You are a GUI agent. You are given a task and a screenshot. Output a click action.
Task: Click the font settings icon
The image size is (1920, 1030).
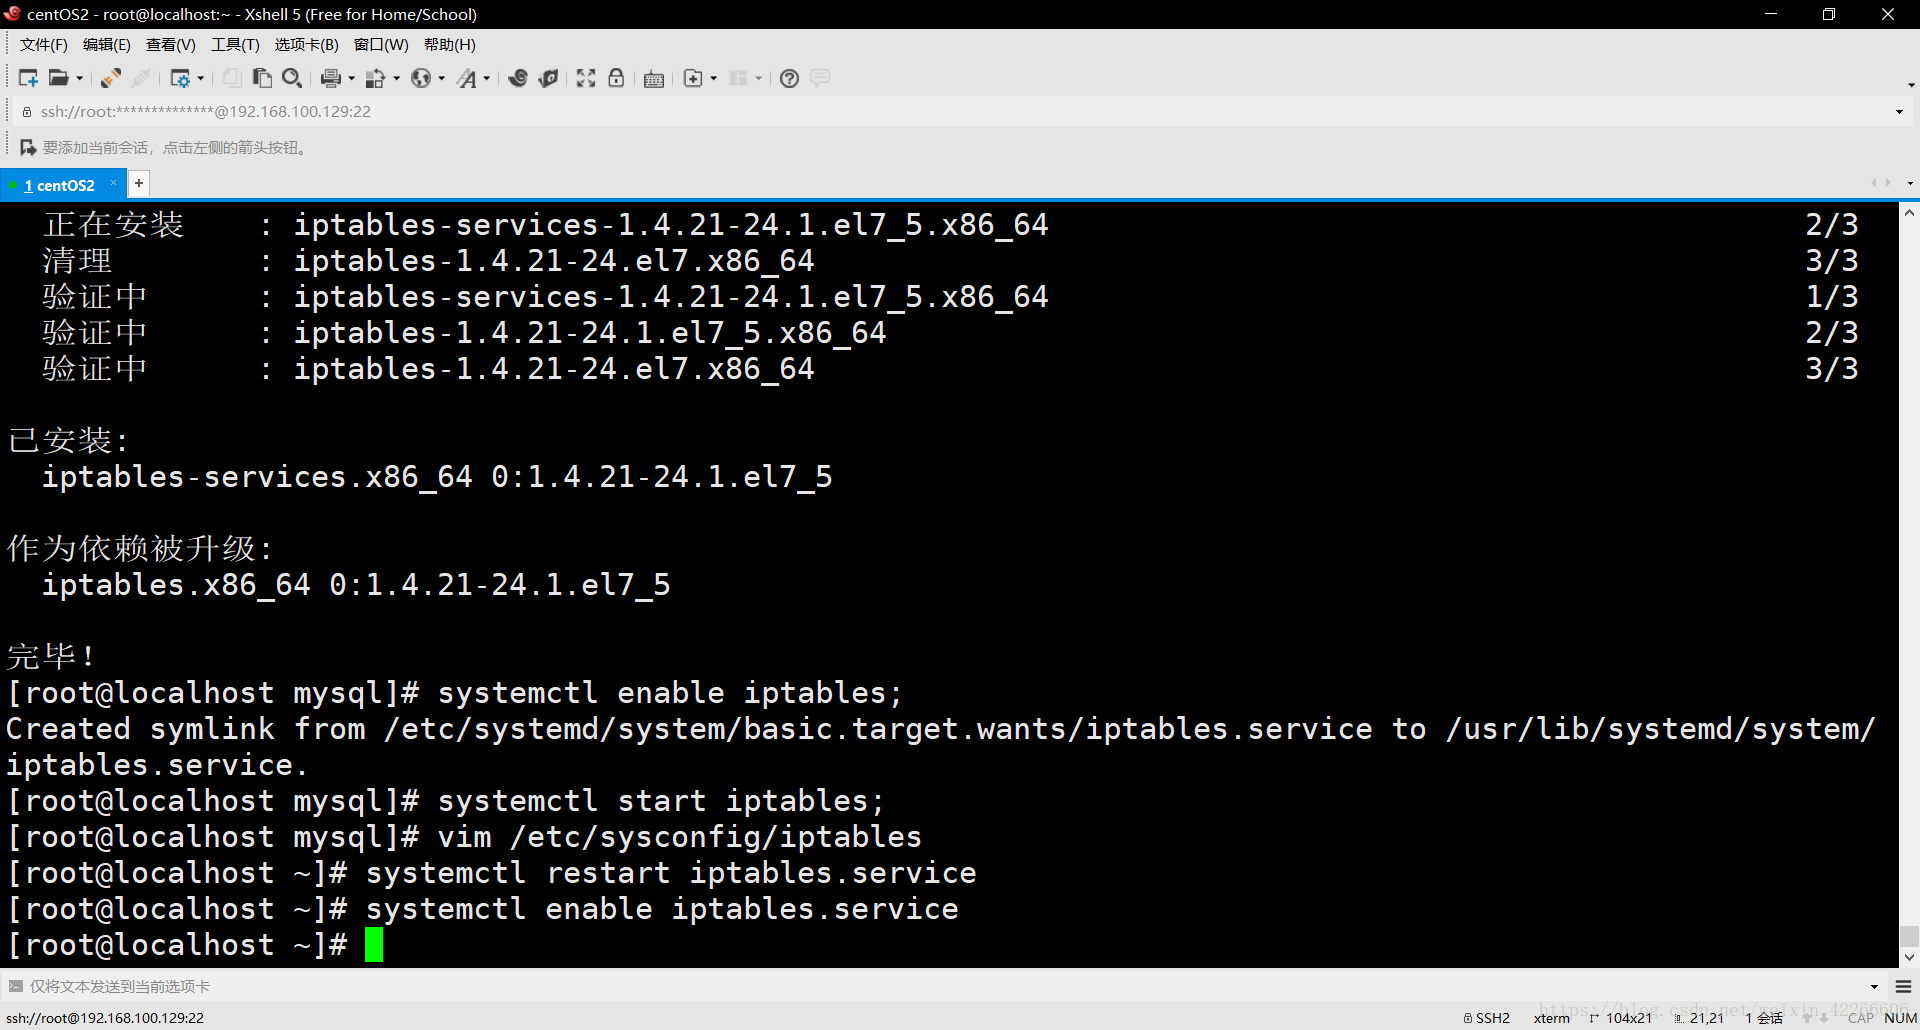[x=467, y=78]
